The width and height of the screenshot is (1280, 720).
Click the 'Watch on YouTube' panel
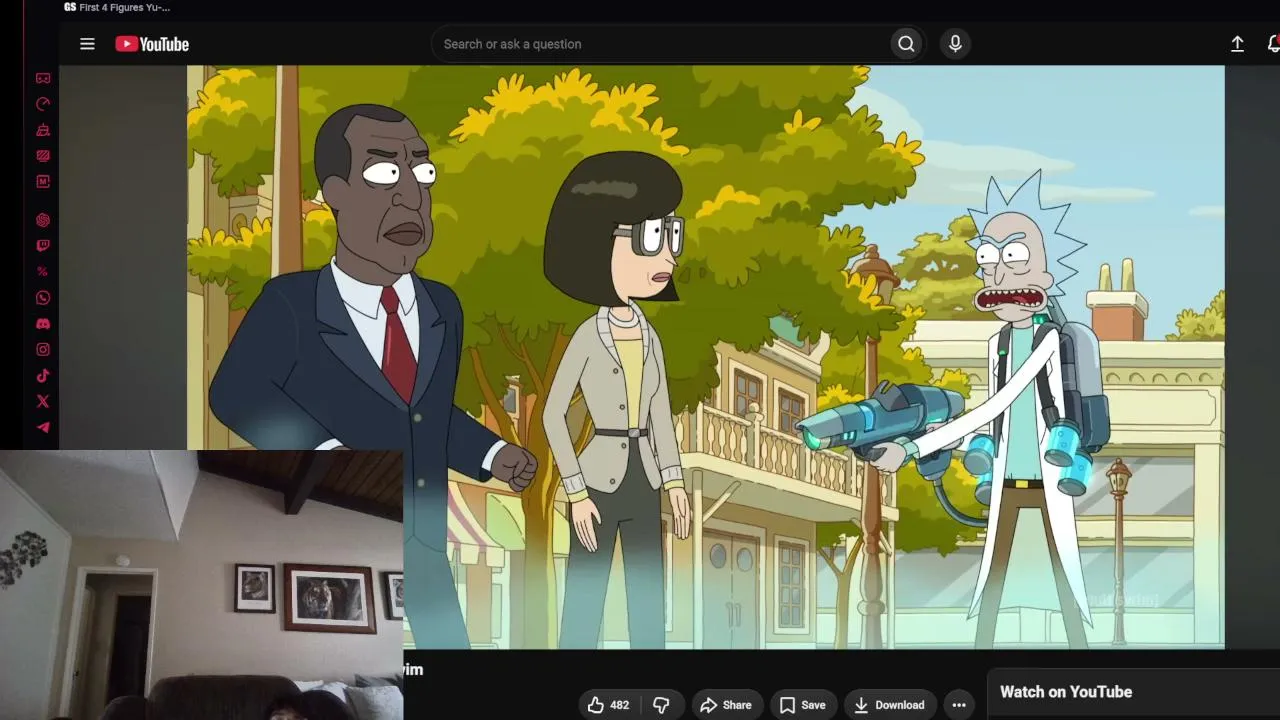coord(1133,692)
